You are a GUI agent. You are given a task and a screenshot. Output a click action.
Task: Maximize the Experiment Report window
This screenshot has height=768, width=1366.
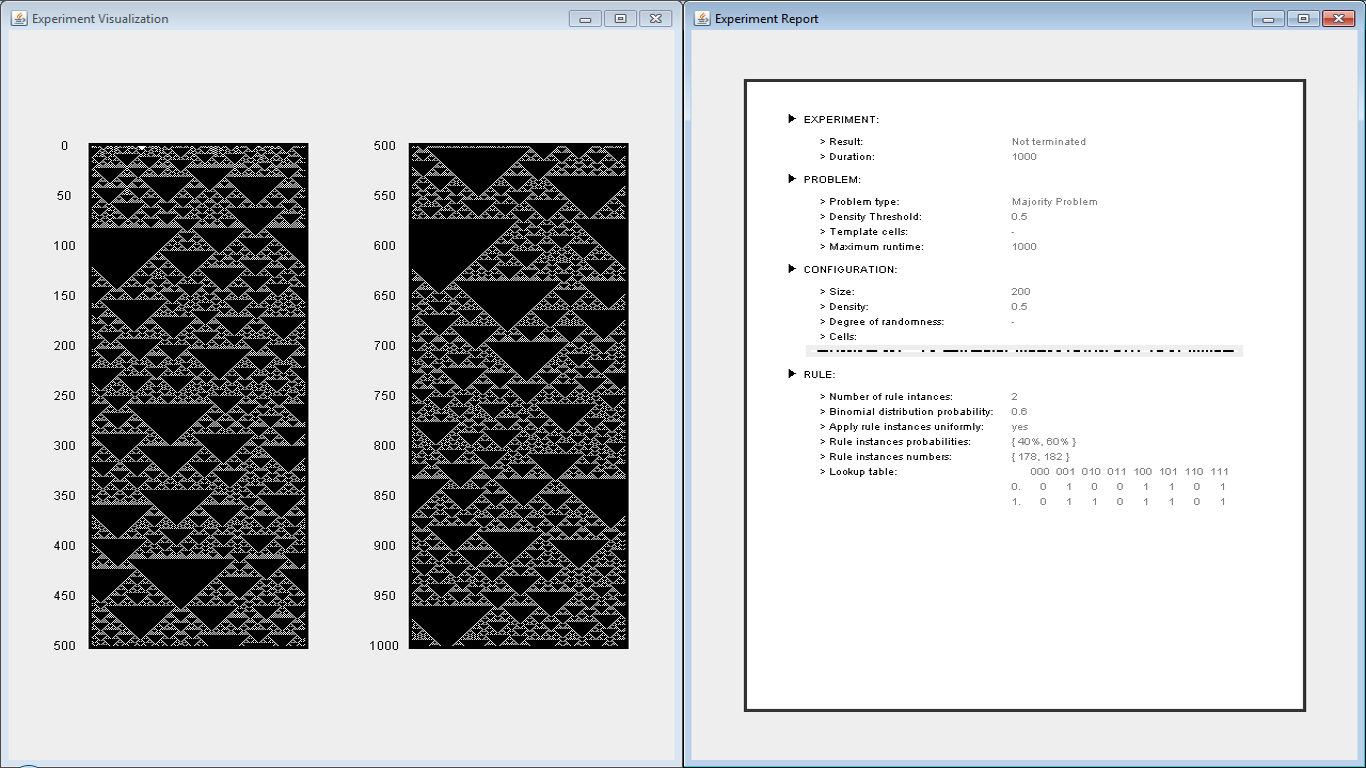1302,19
